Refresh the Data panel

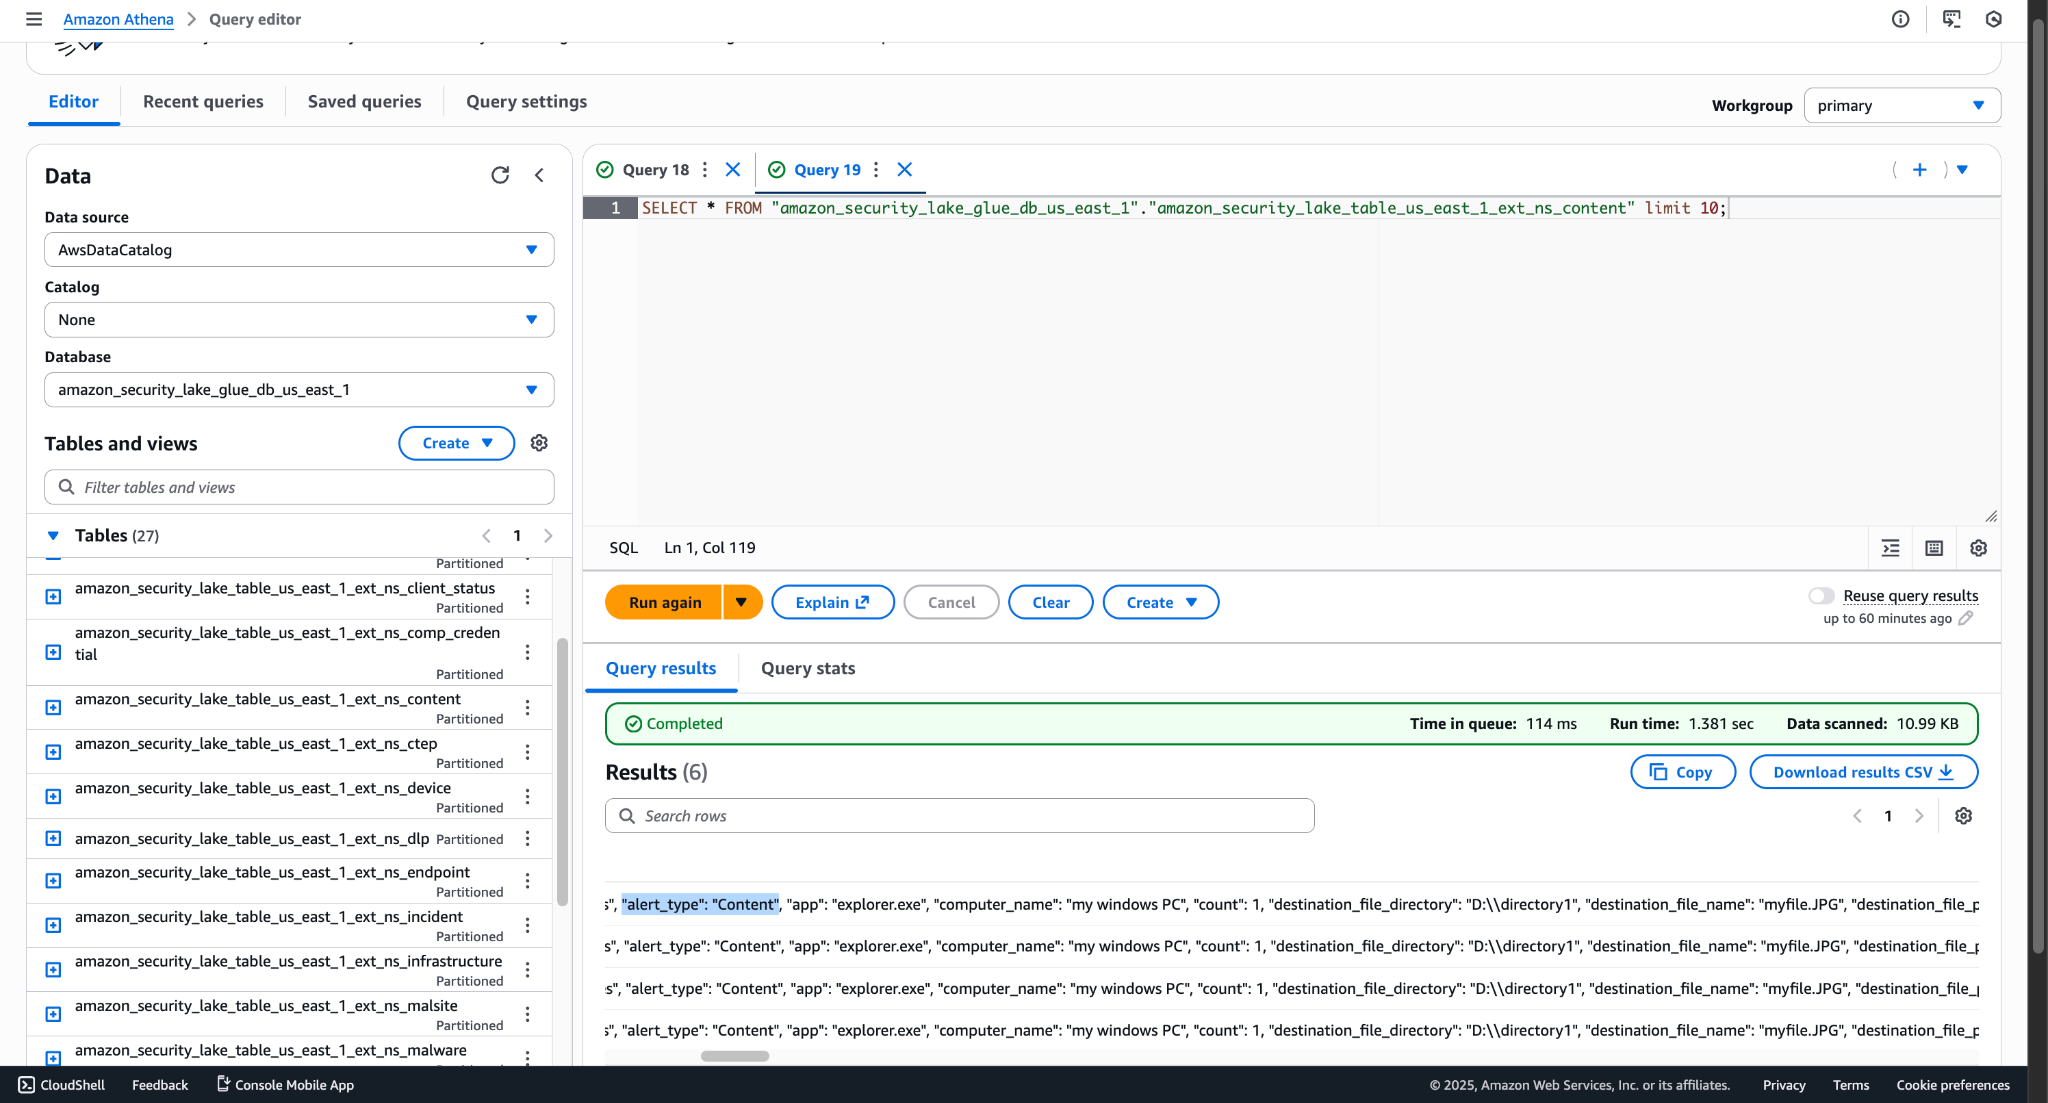pos(500,175)
